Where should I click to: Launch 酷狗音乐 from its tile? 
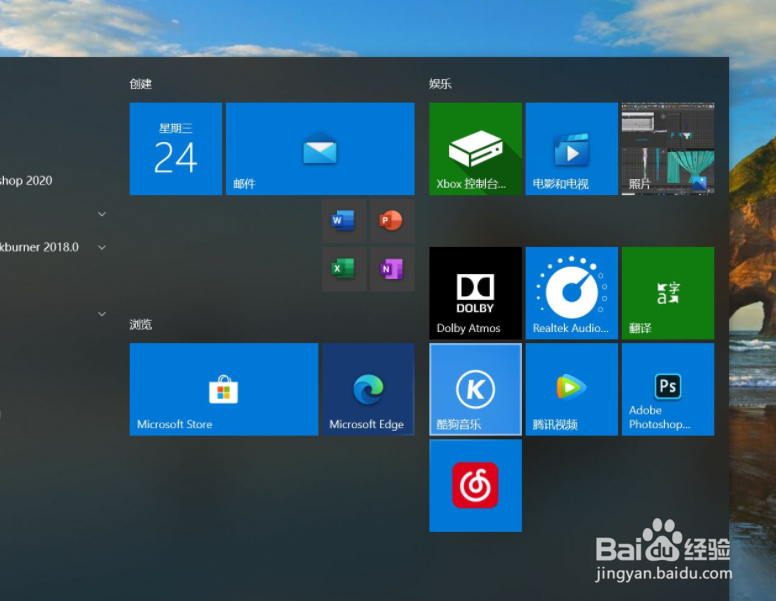point(475,389)
